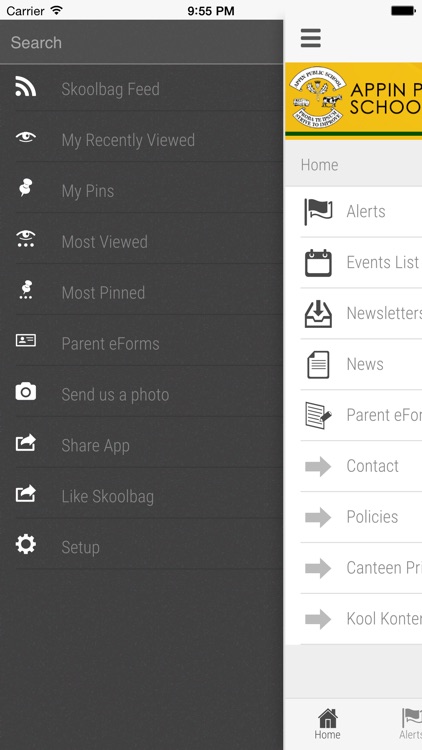Select the Newsletters inbox icon
Image resolution: width=422 pixels, height=750 pixels.
318,314
